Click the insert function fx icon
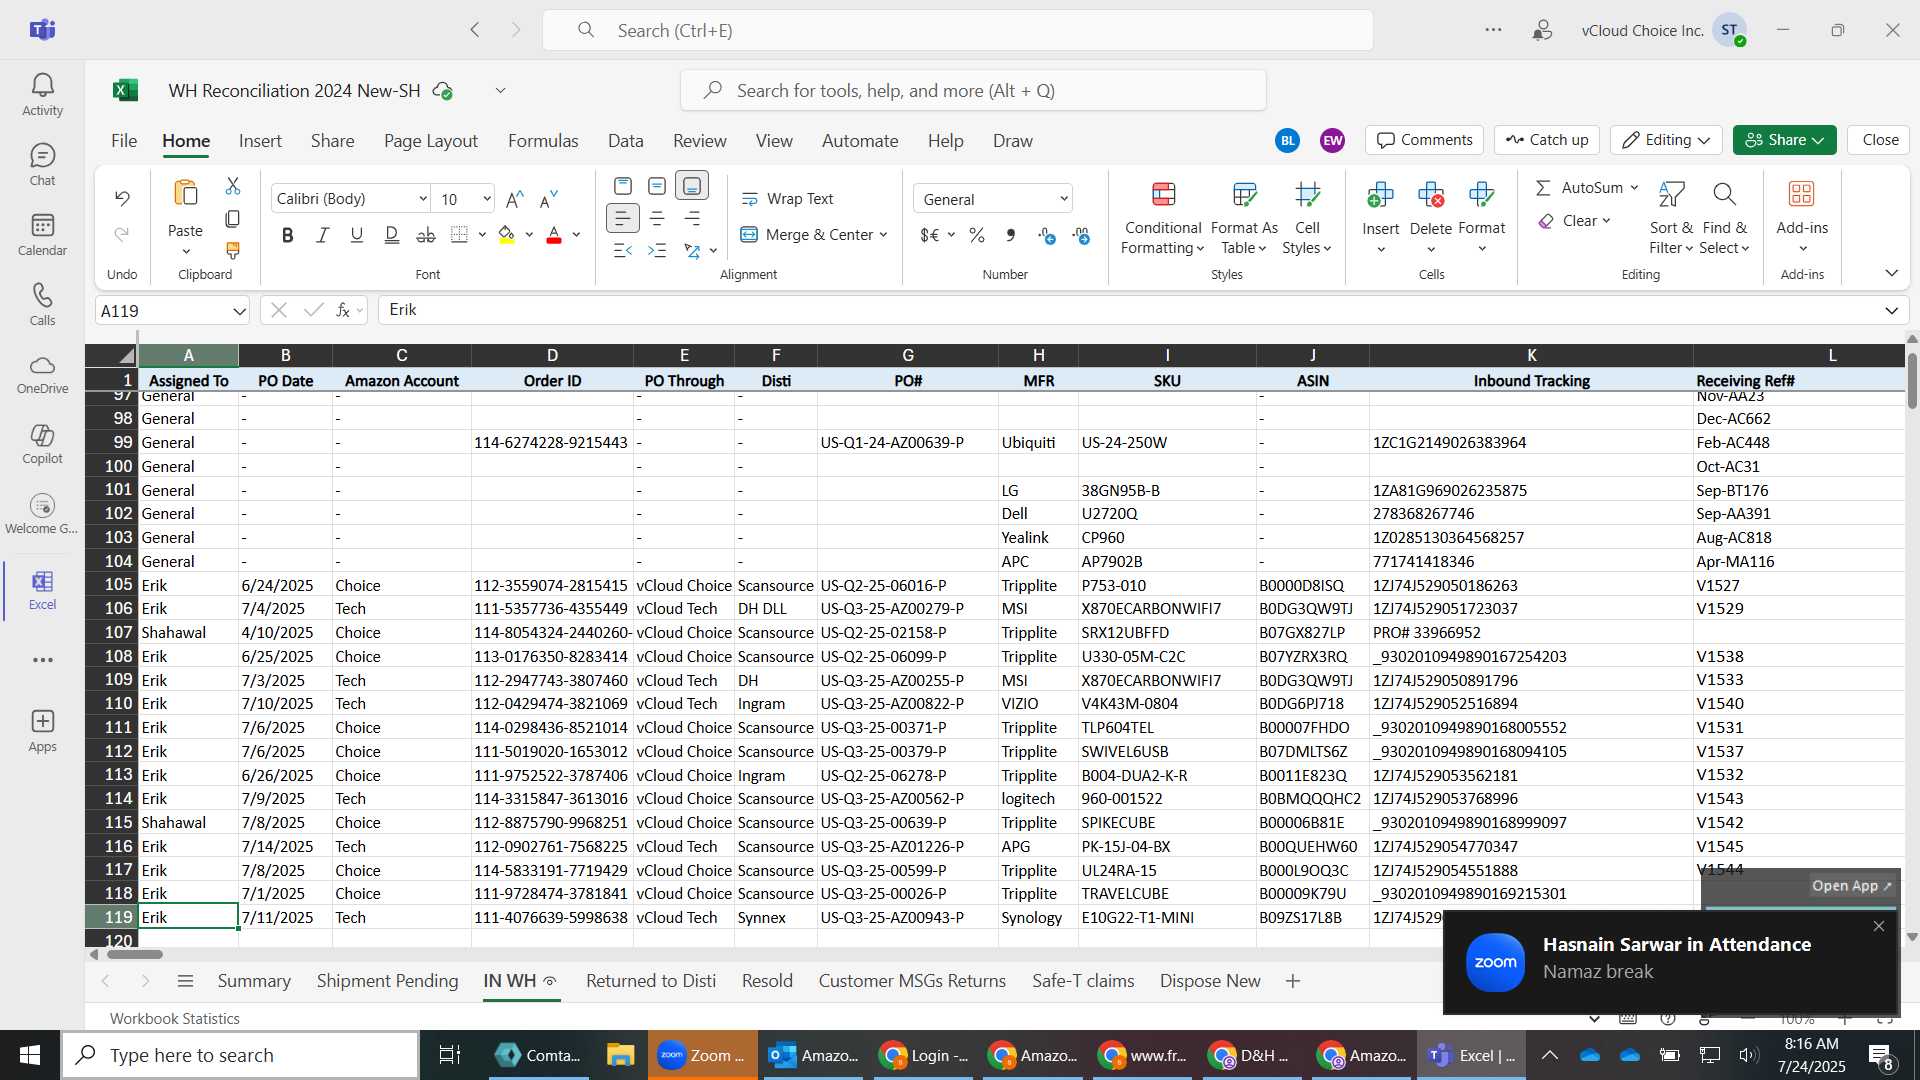1920x1080 pixels. pos(343,310)
